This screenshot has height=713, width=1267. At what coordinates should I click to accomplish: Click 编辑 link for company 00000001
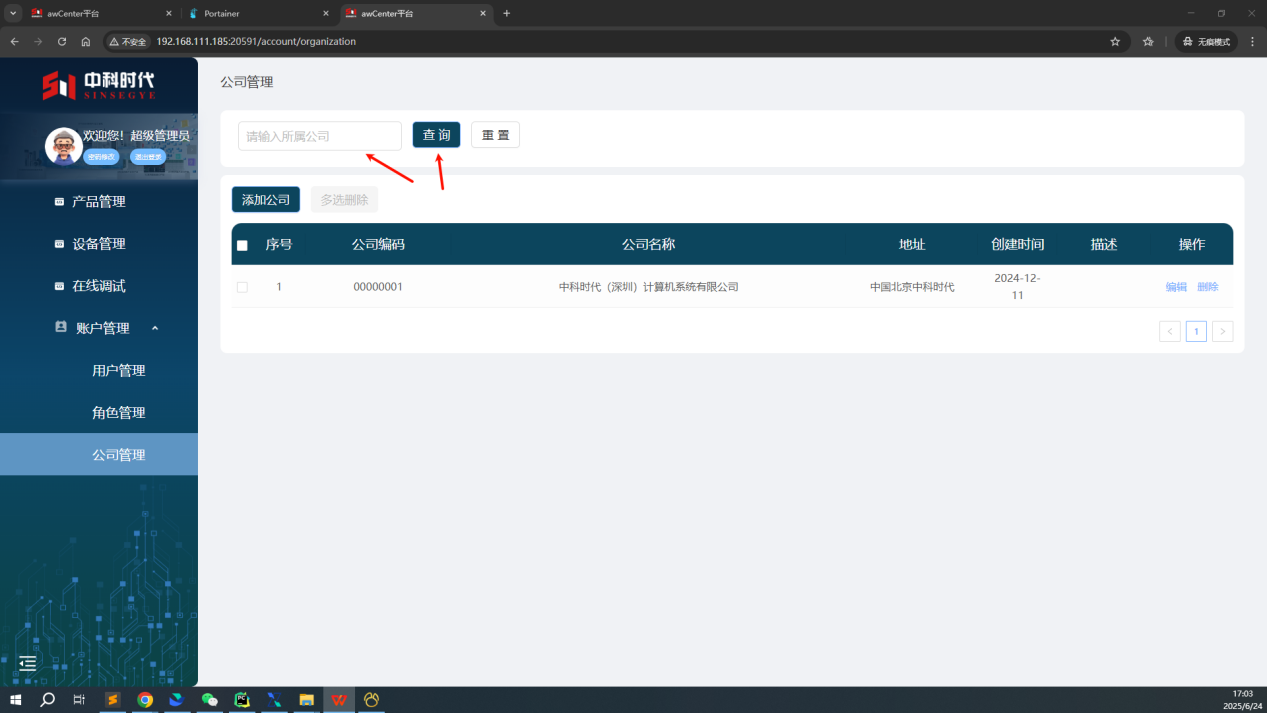pos(1176,287)
